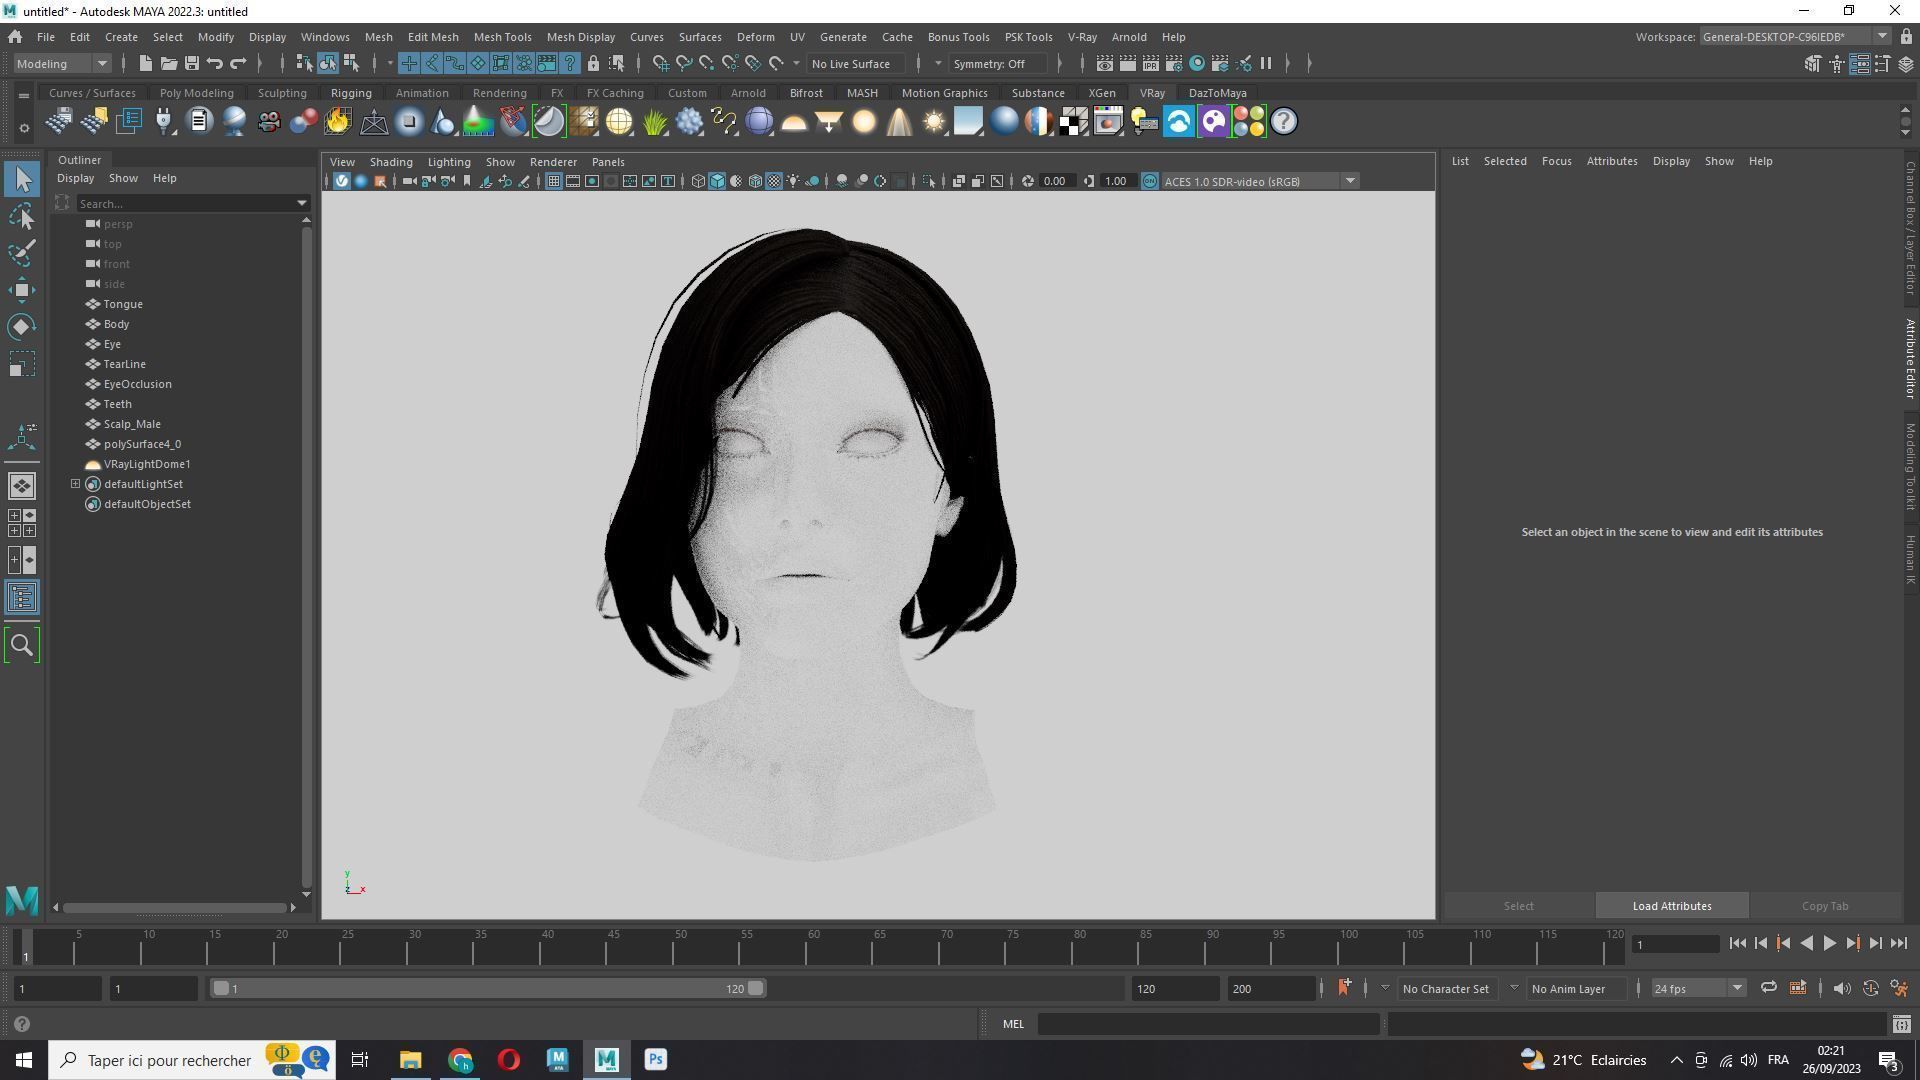The width and height of the screenshot is (1920, 1080).
Task: Step back one frame
Action: click(x=1761, y=943)
